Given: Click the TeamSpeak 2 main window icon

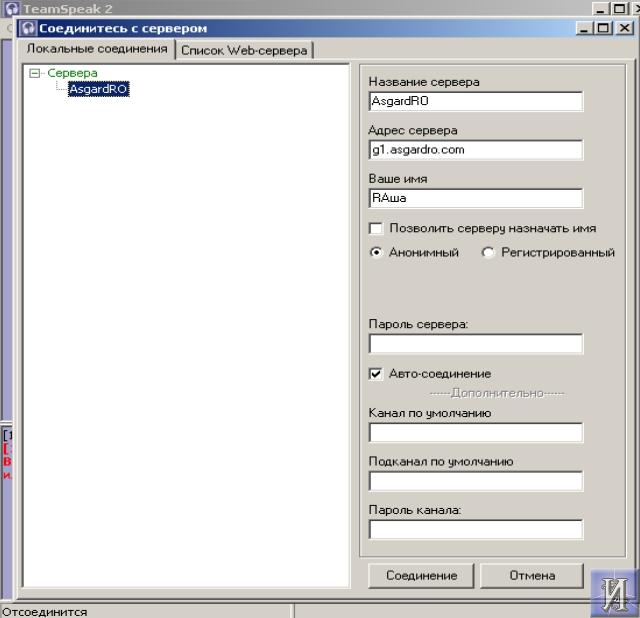Looking at the screenshot, I should coord(12,9).
